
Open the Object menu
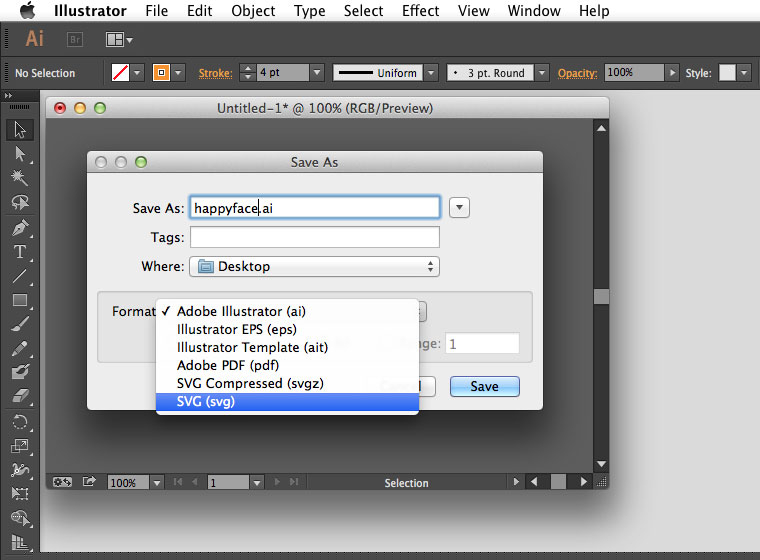point(253,11)
